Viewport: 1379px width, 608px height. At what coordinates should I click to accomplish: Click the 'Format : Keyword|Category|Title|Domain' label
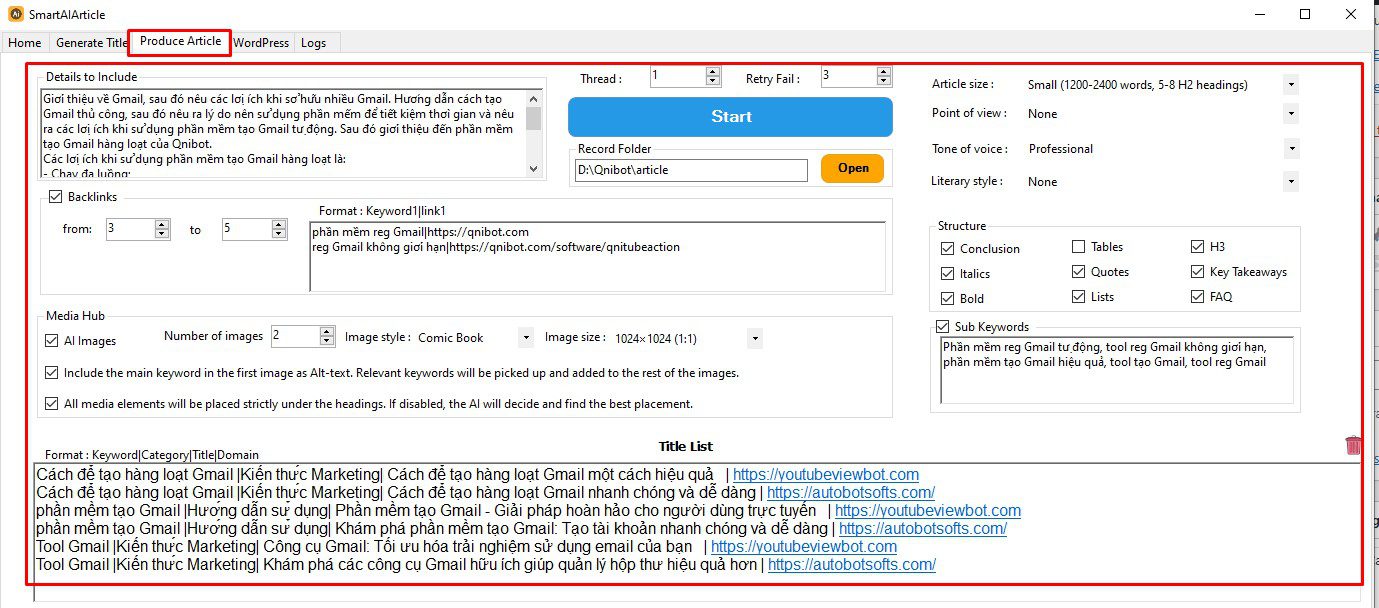point(152,455)
